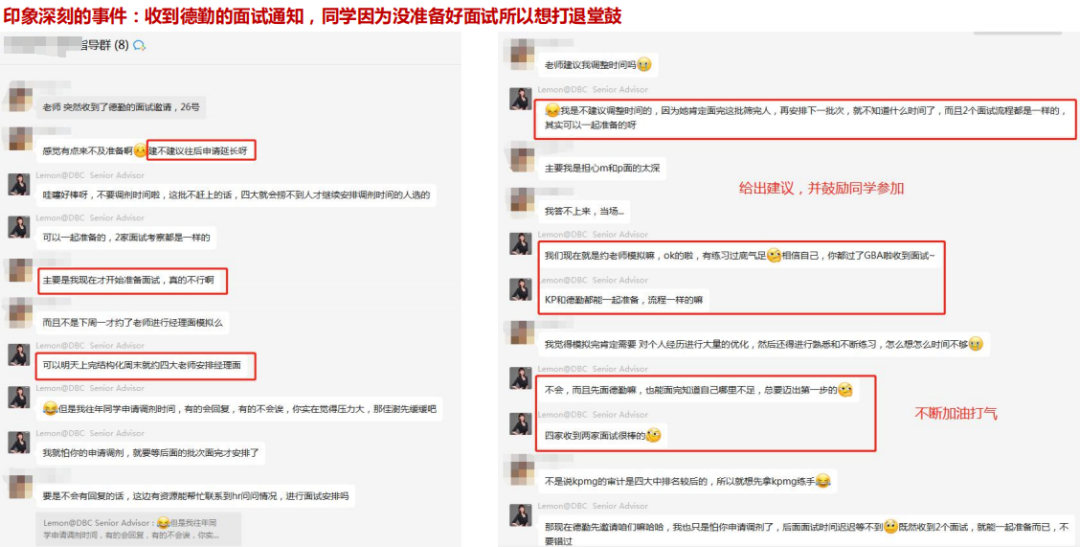1080x547 pixels.
Task: Click the sender name 'Lemon@DBC Senior Advisor' above '不会,而且先面德勤嘛'
Action: (593, 369)
